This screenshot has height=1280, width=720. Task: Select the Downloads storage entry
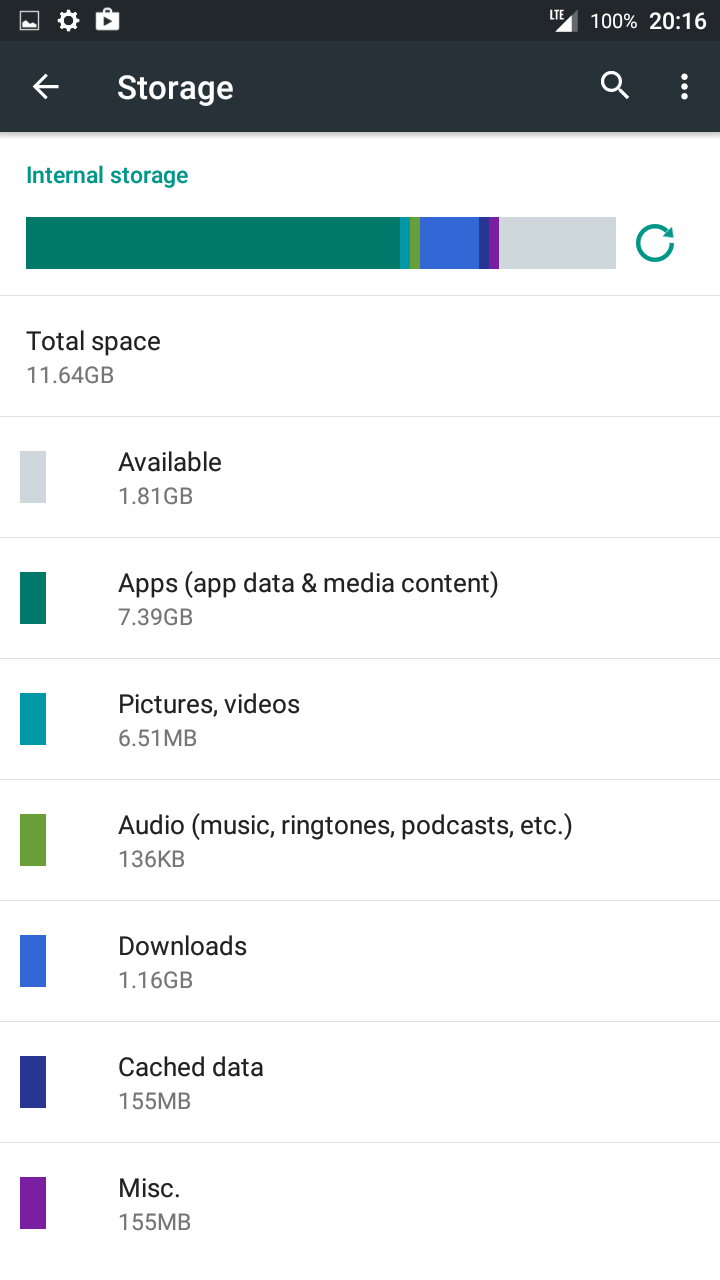[x=183, y=961]
